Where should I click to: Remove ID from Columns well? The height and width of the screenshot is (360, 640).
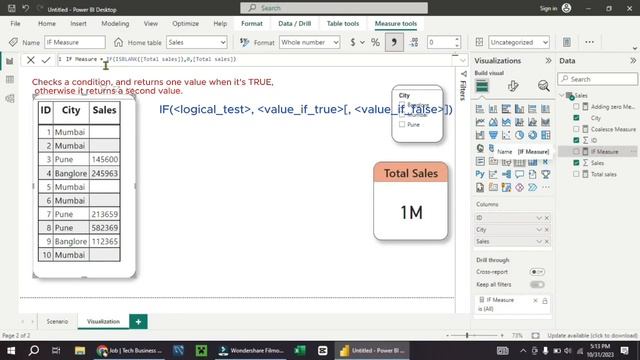click(547, 218)
